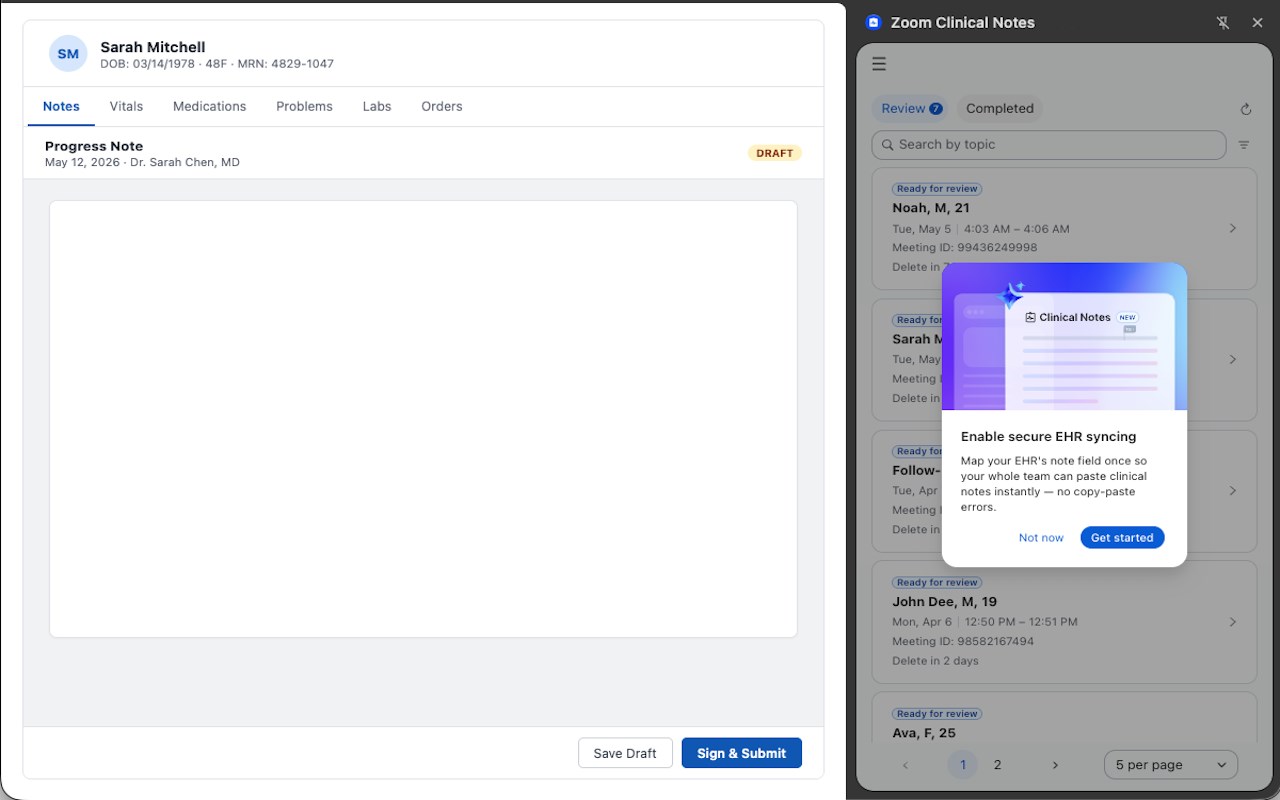Click Meeting ID: 99436249998
Screen dimensions: 1280x800
coord(965,247)
